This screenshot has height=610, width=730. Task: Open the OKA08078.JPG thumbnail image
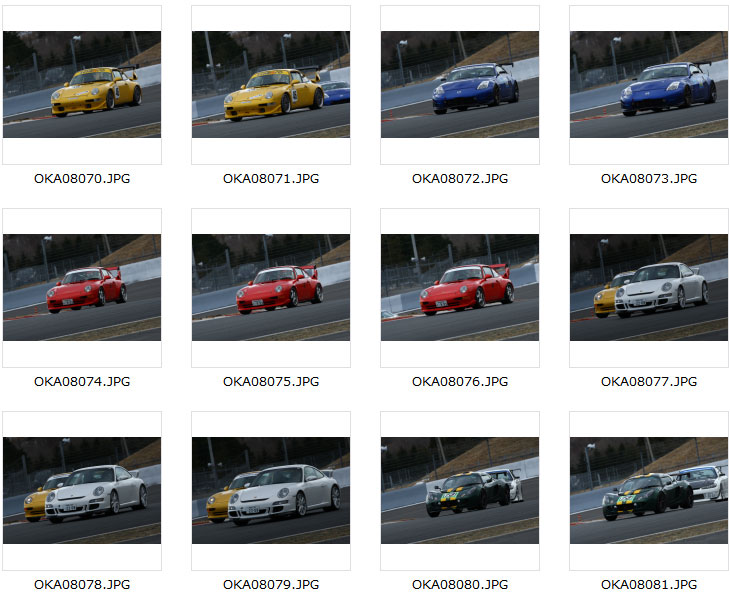point(82,490)
